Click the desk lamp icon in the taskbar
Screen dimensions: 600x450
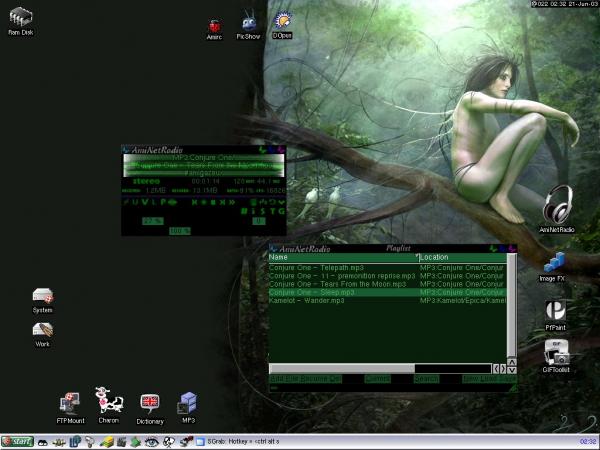(90, 442)
